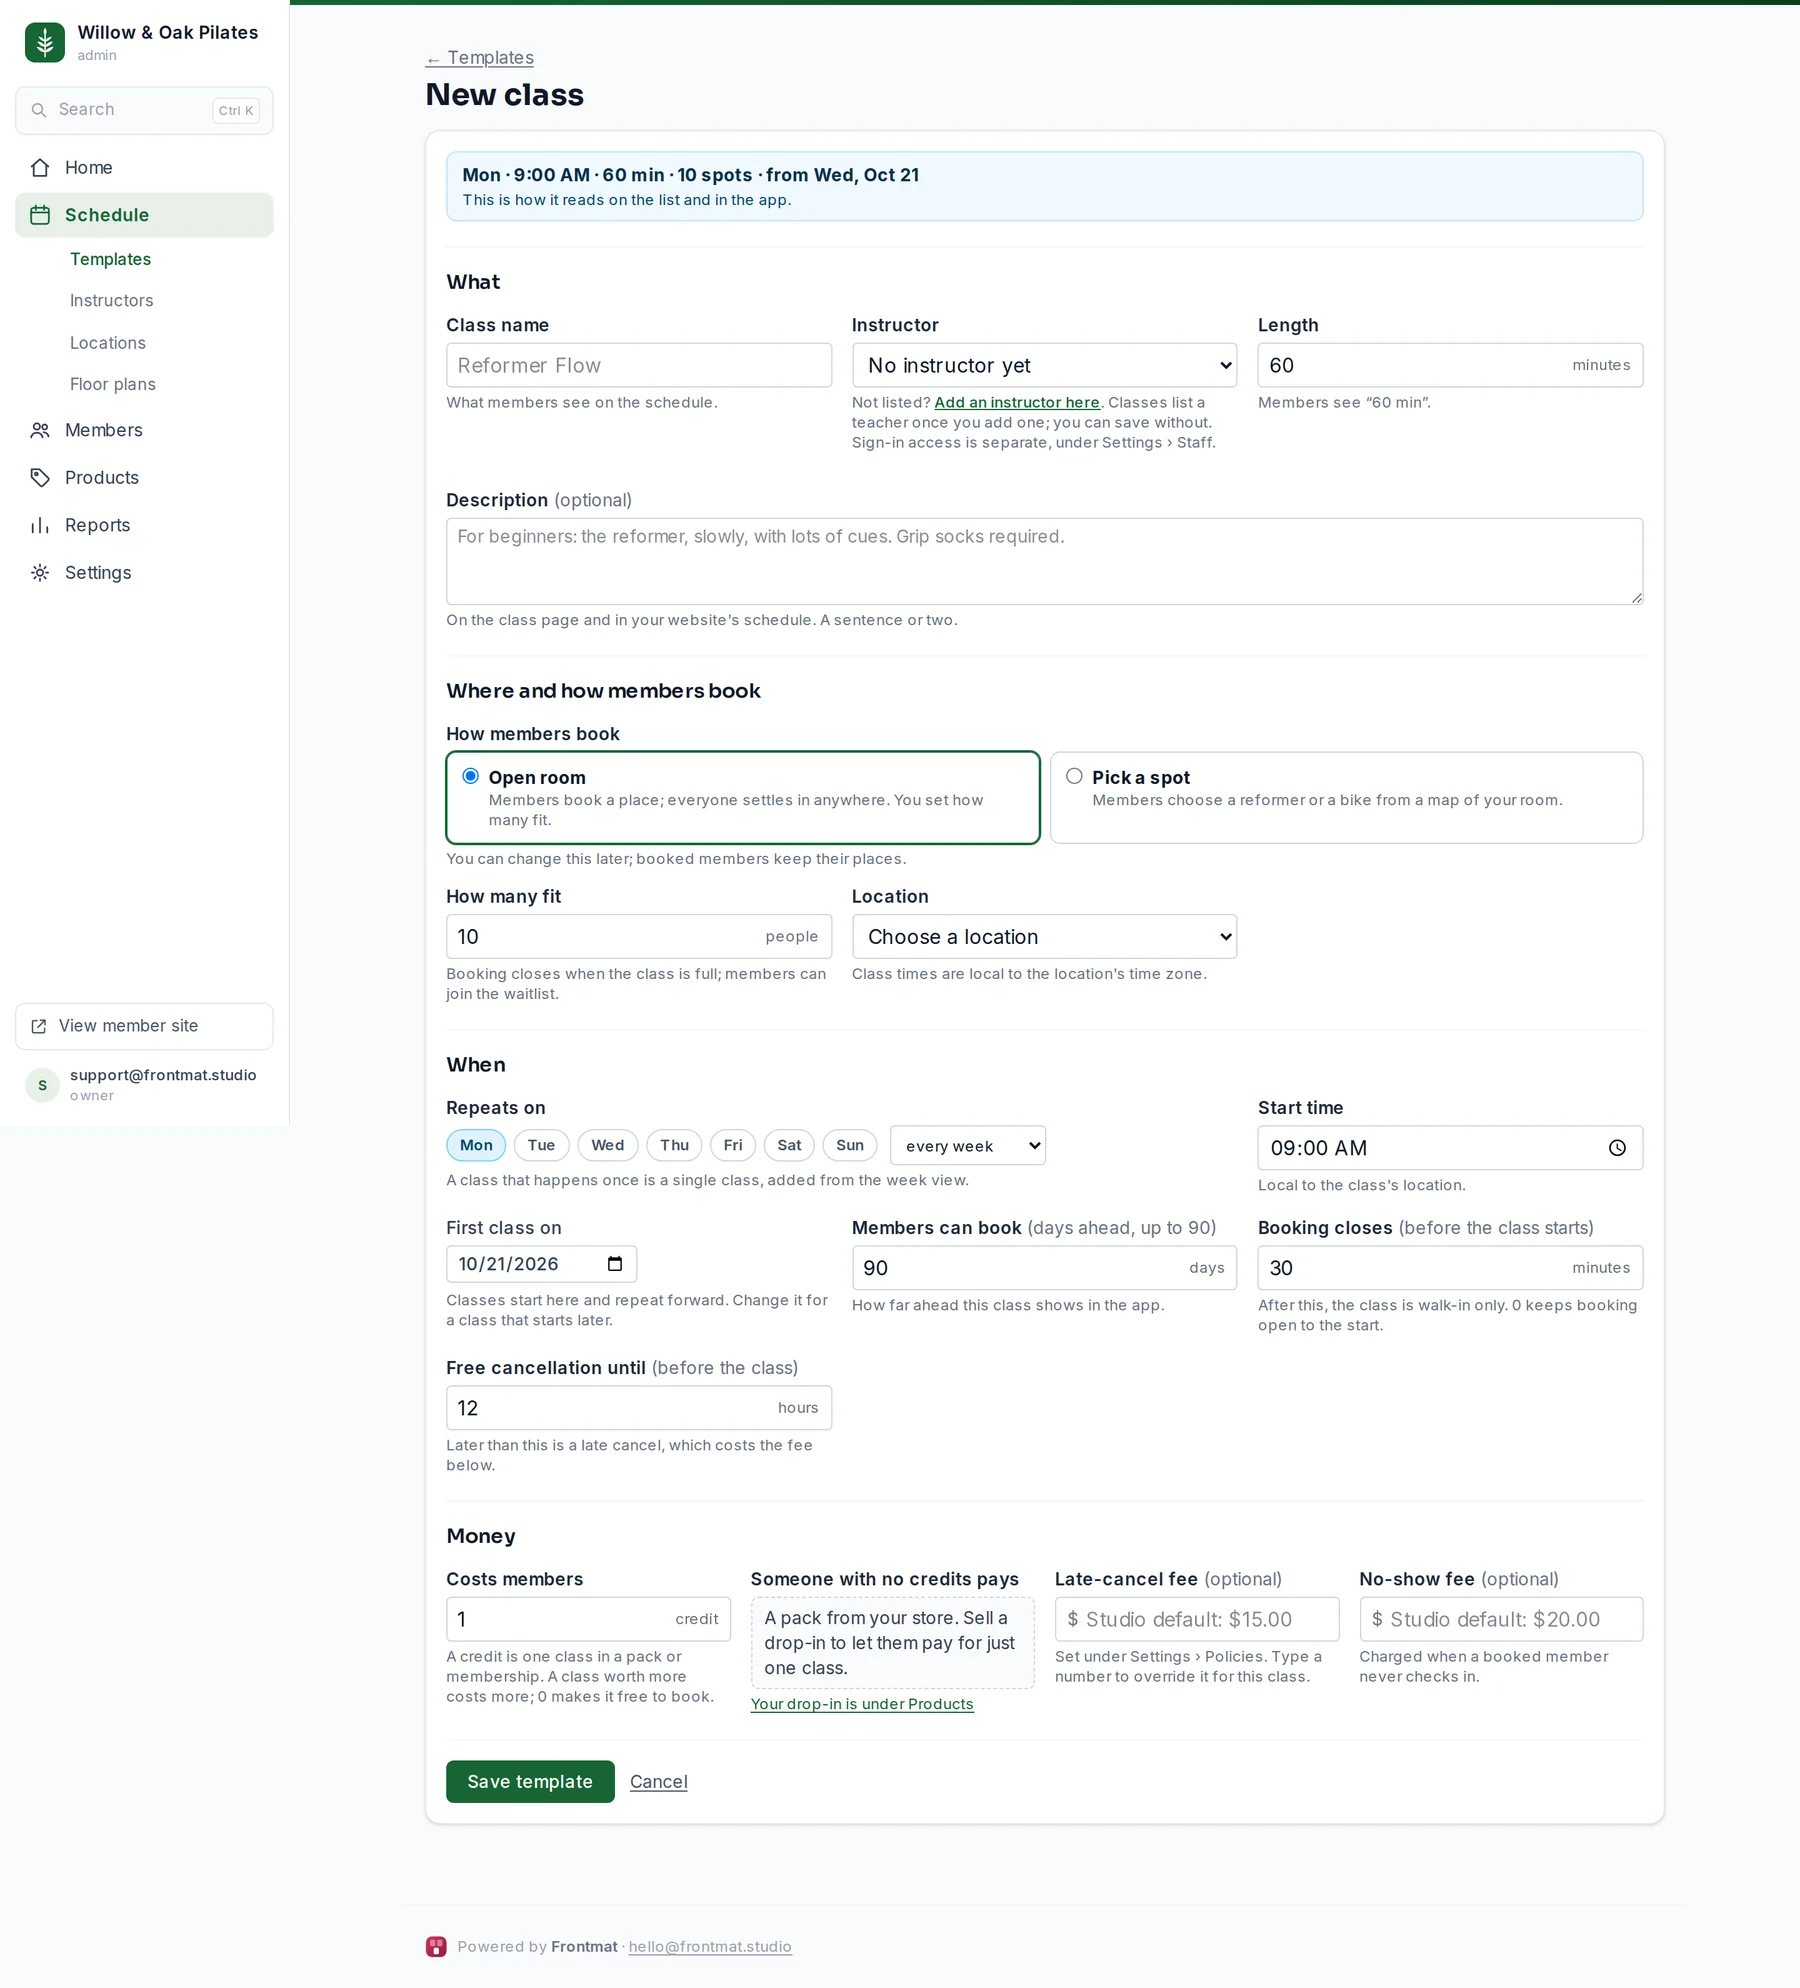Image resolution: width=1800 pixels, height=1988 pixels.
Task: Click the Willow & Oak Pilates leaf logo
Action: click(x=45, y=42)
